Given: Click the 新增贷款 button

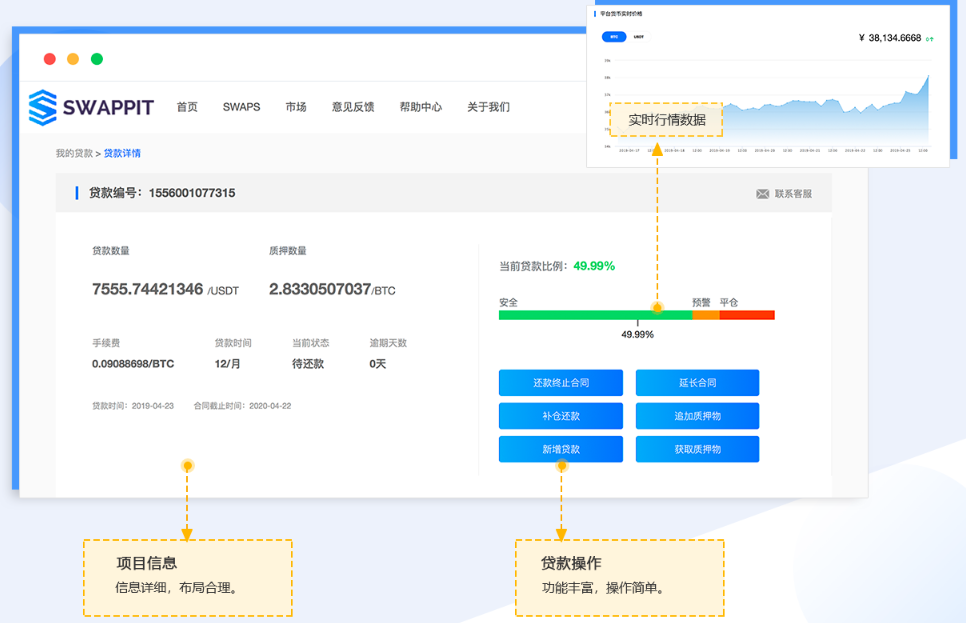Looking at the screenshot, I should pyautogui.click(x=561, y=449).
